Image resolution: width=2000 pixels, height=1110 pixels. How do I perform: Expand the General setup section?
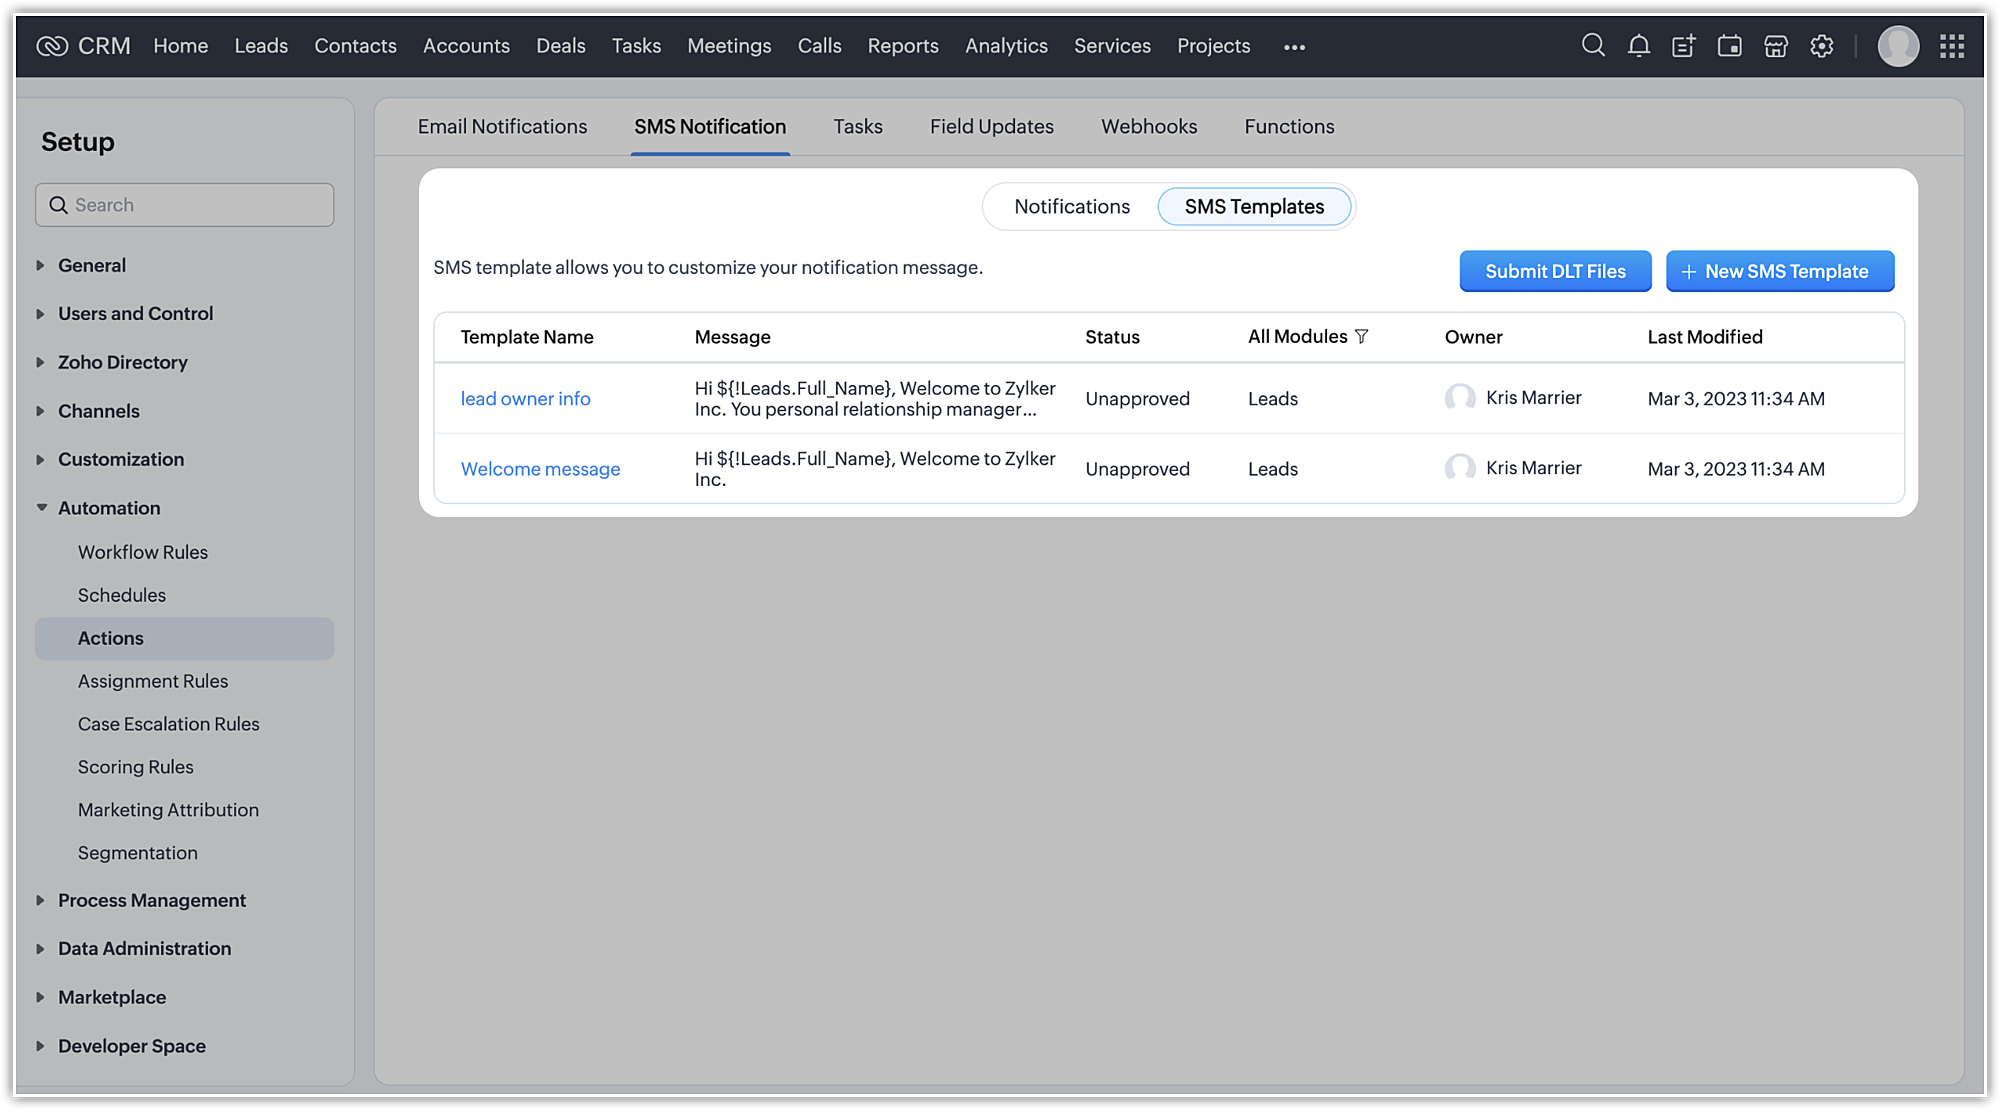coord(91,265)
